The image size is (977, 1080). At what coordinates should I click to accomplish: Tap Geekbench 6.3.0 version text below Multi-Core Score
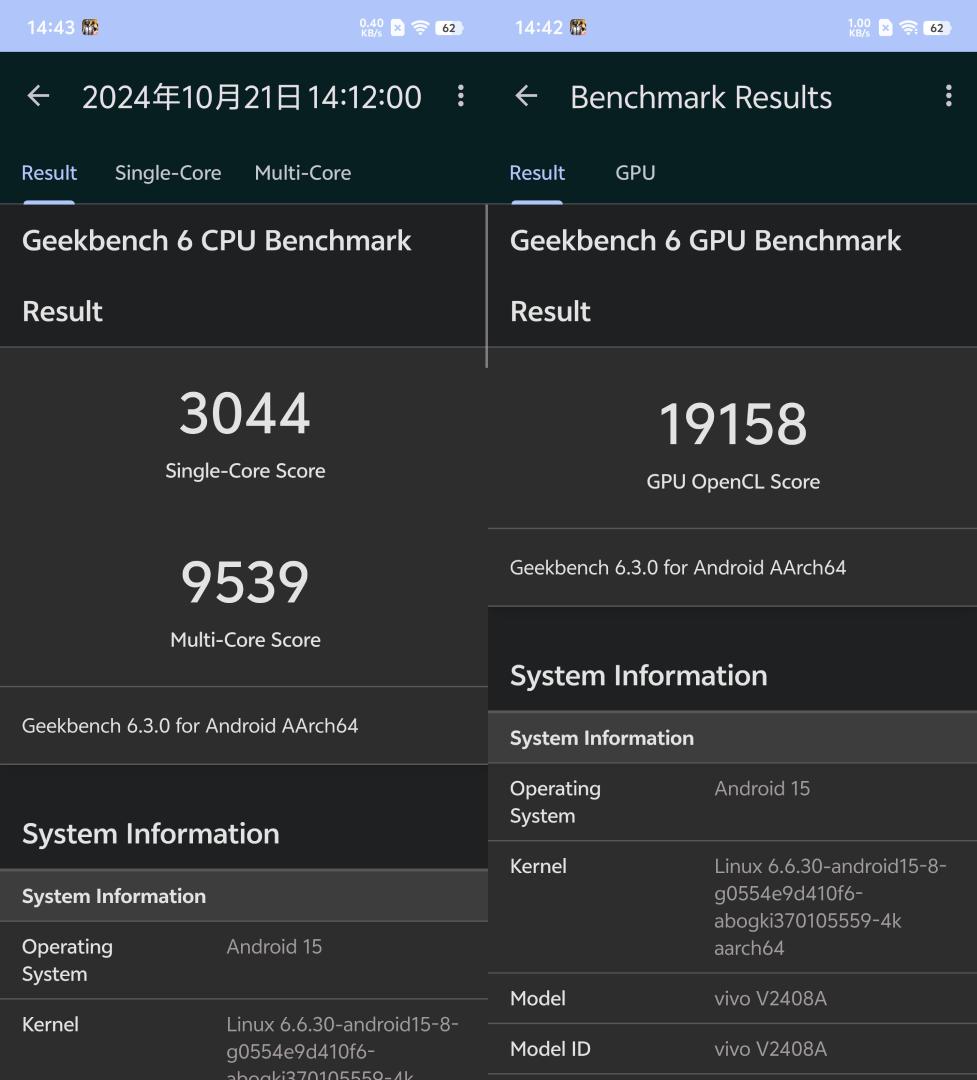tap(190, 726)
